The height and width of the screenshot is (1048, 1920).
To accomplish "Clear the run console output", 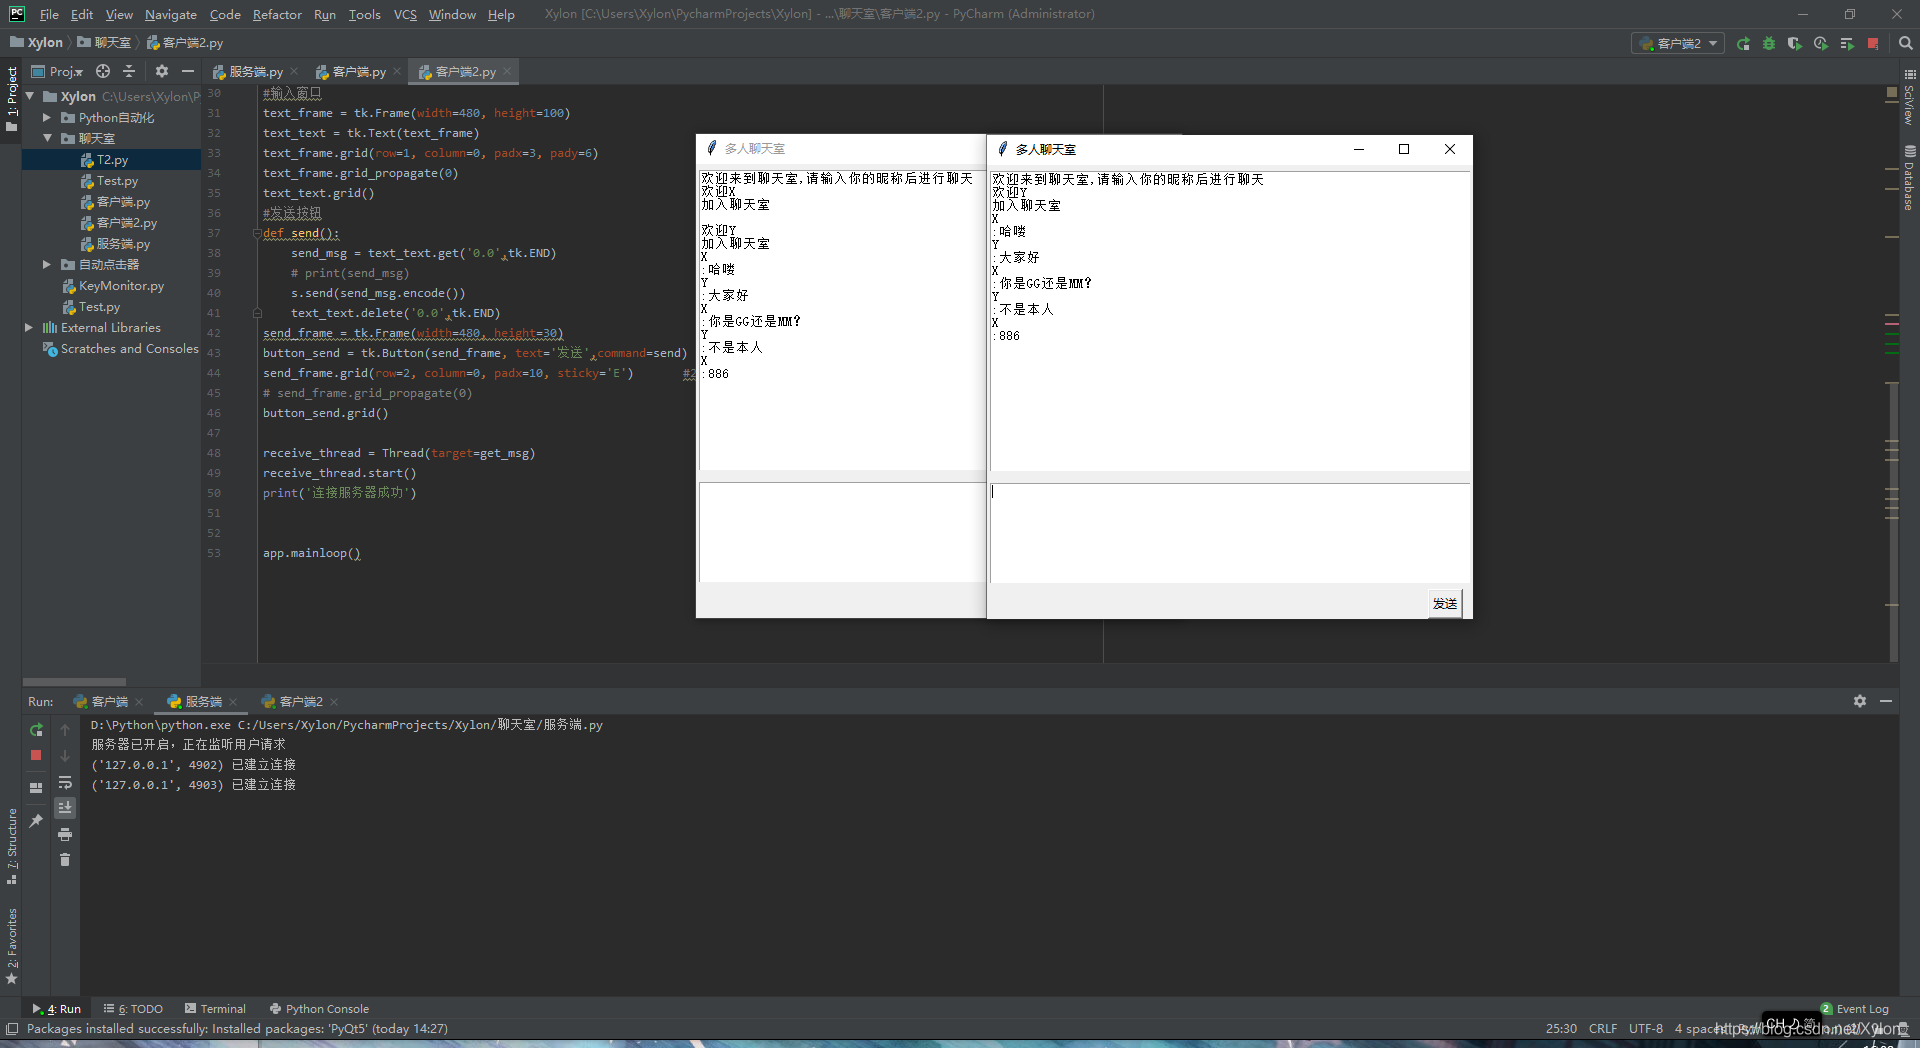I will tap(65, 859).
